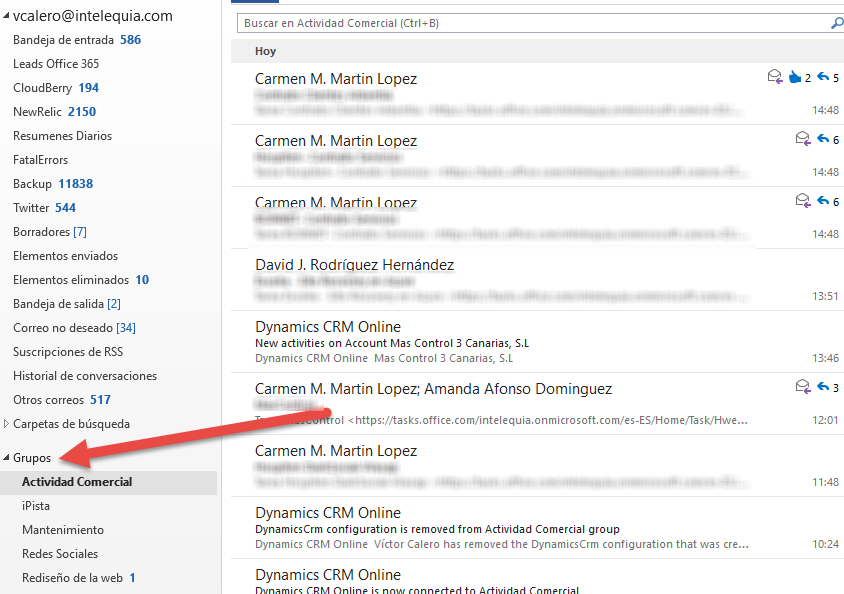Click inside the Buscar en Actividad Comercial search field

click(500, 23)
